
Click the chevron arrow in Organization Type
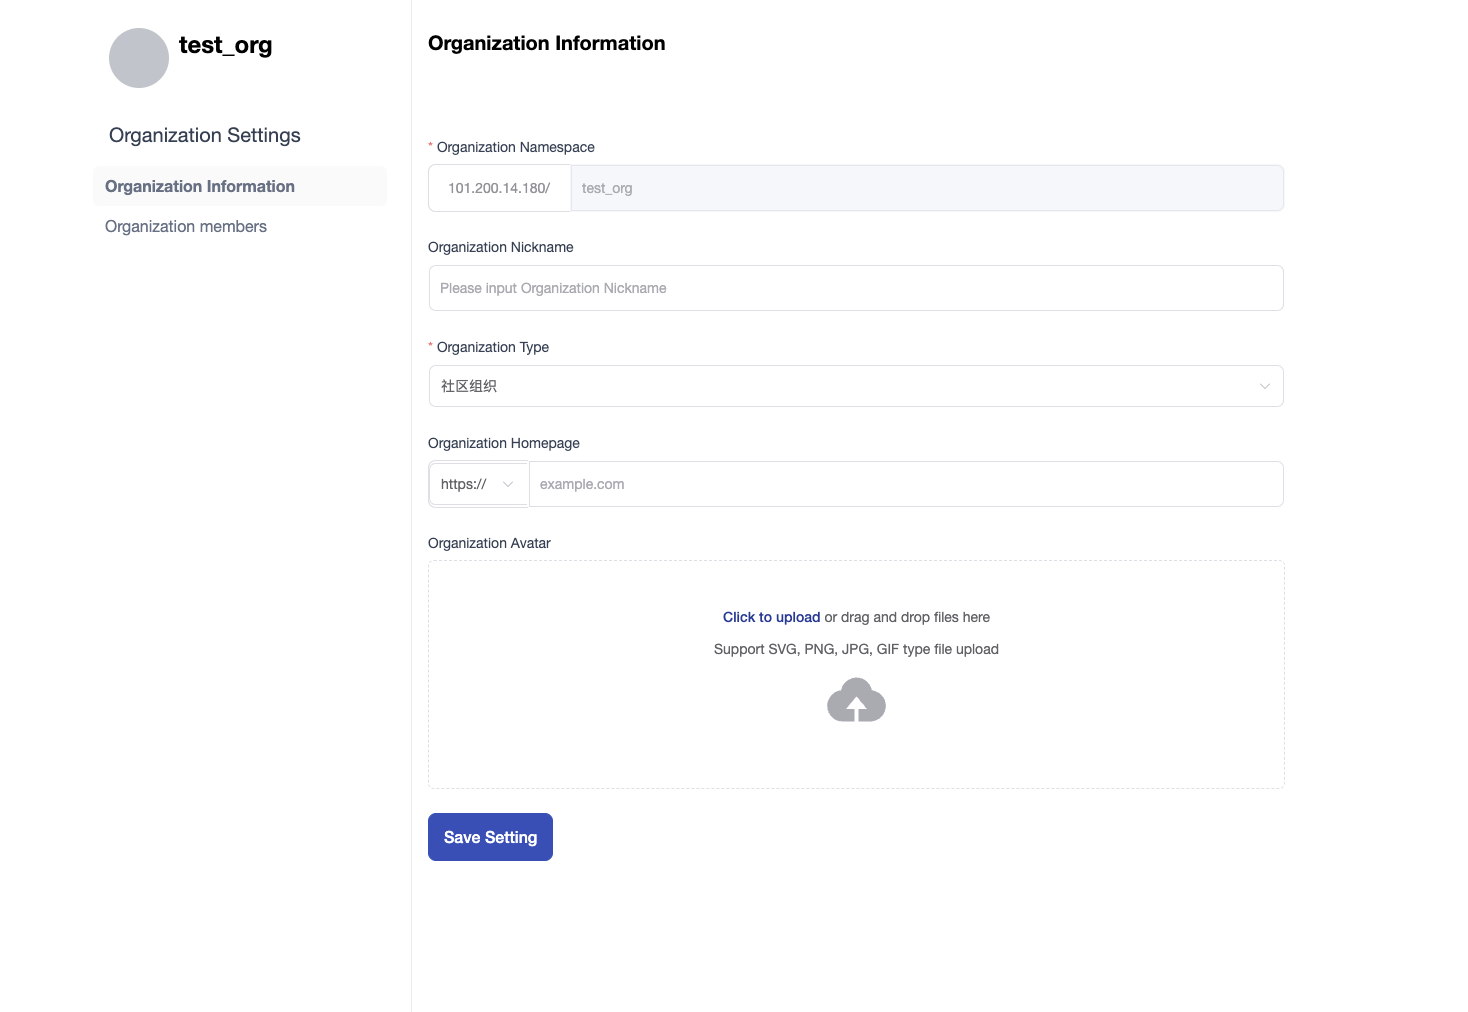coord(1264,386)
